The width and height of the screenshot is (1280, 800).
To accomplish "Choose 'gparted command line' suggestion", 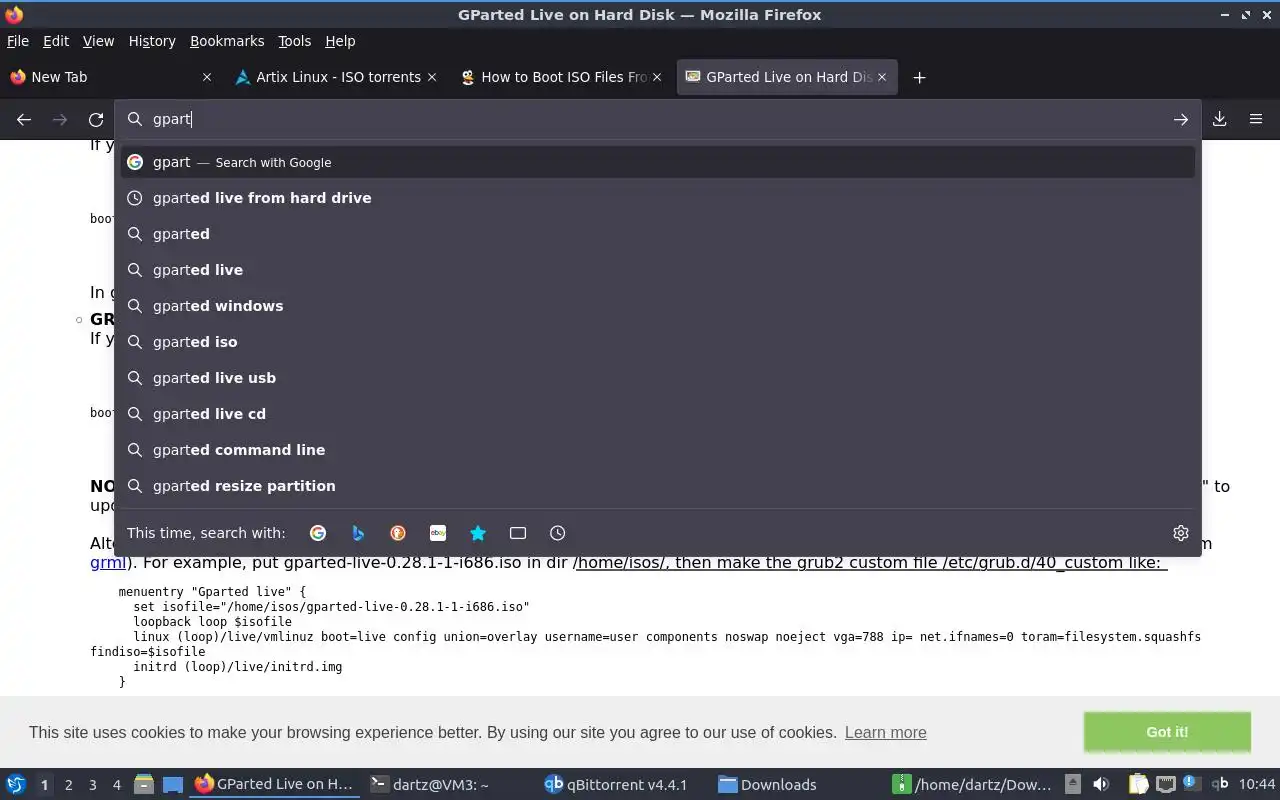I will point(658,450).
